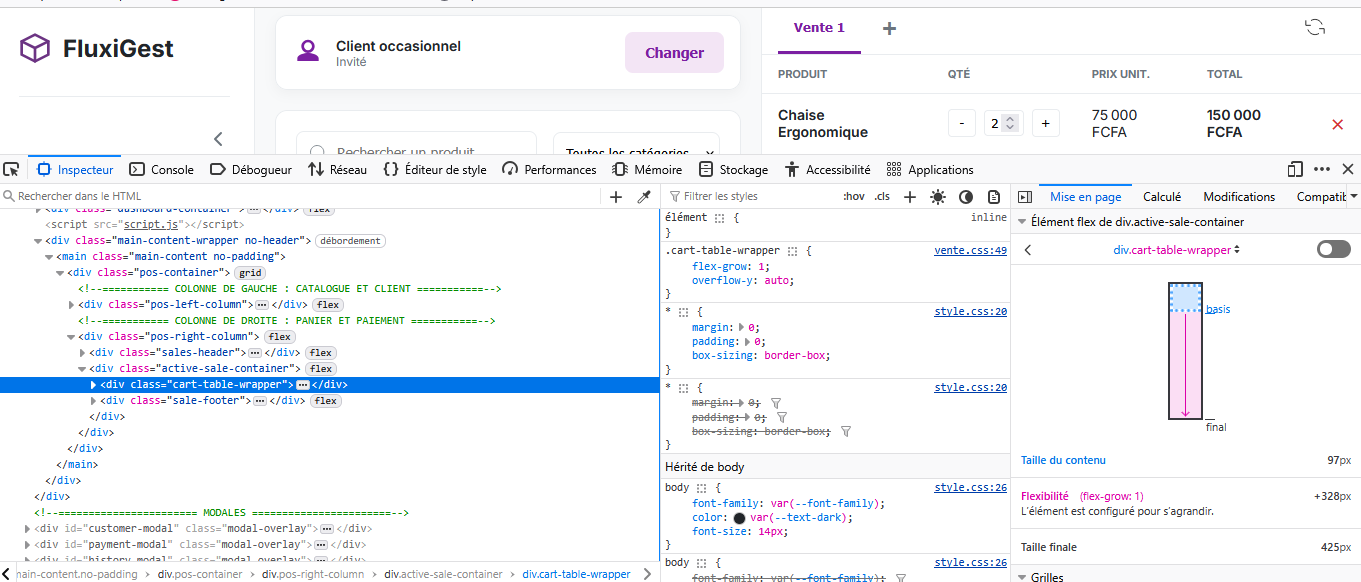The image size is (1361, 582).
Task: Close the developer tools panel
Action: point(1347,169)
